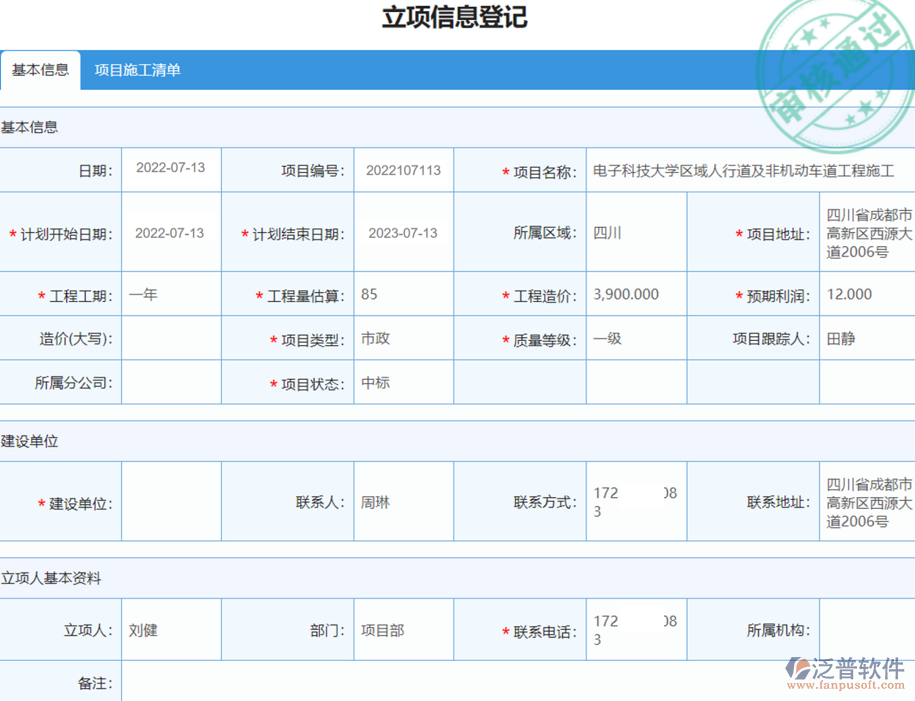The height and width of the screenshot is (701, 915).
Task: 打开项目类型"市政"选择框
Action: coord(402,338)
